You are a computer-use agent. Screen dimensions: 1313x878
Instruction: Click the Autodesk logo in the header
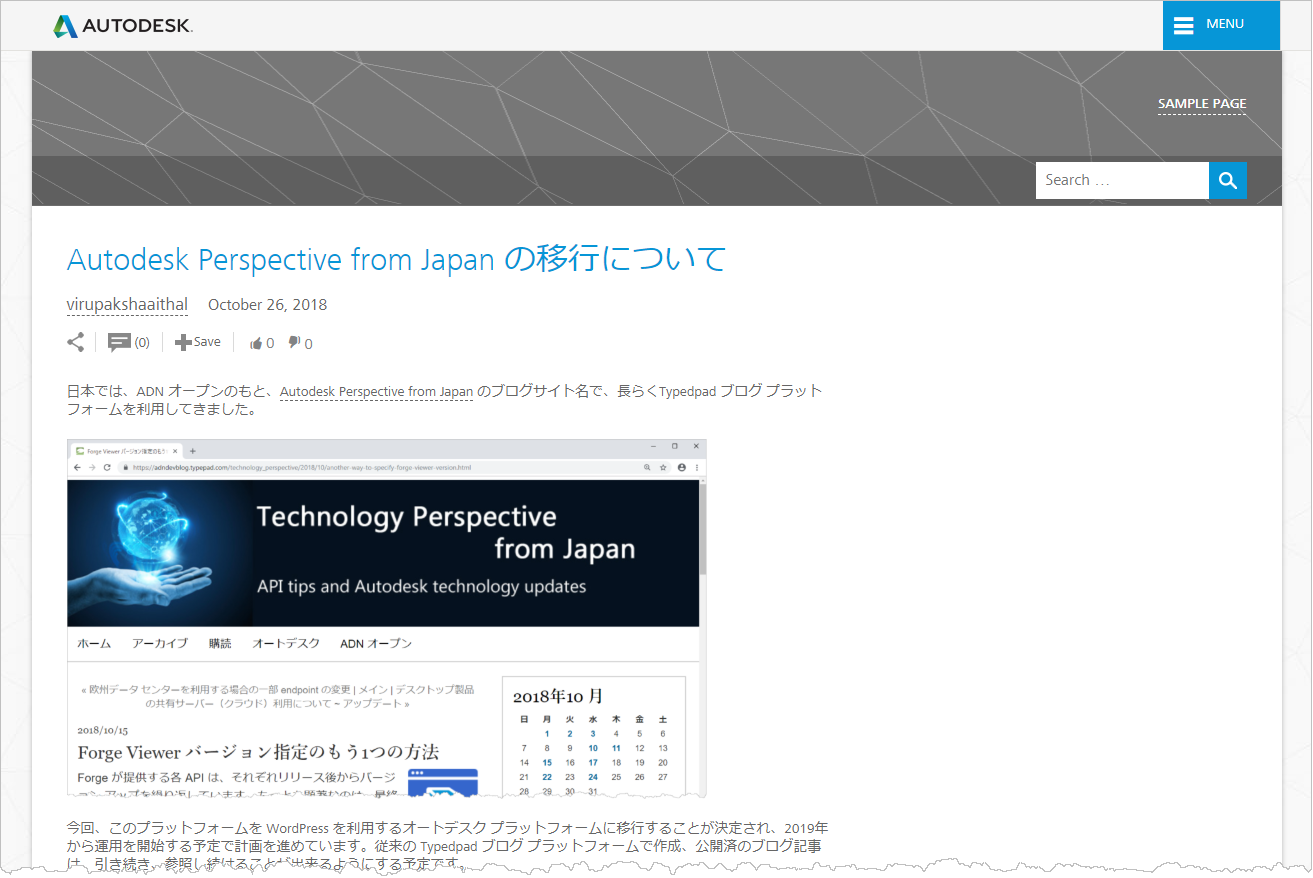123,26
